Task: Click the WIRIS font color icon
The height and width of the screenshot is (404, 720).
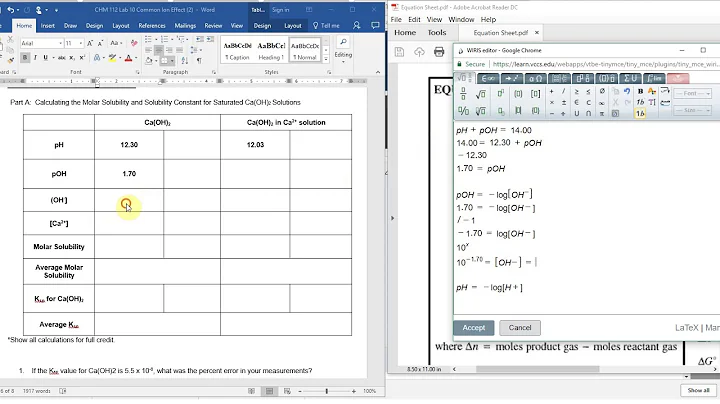Action: pos(652,91)
